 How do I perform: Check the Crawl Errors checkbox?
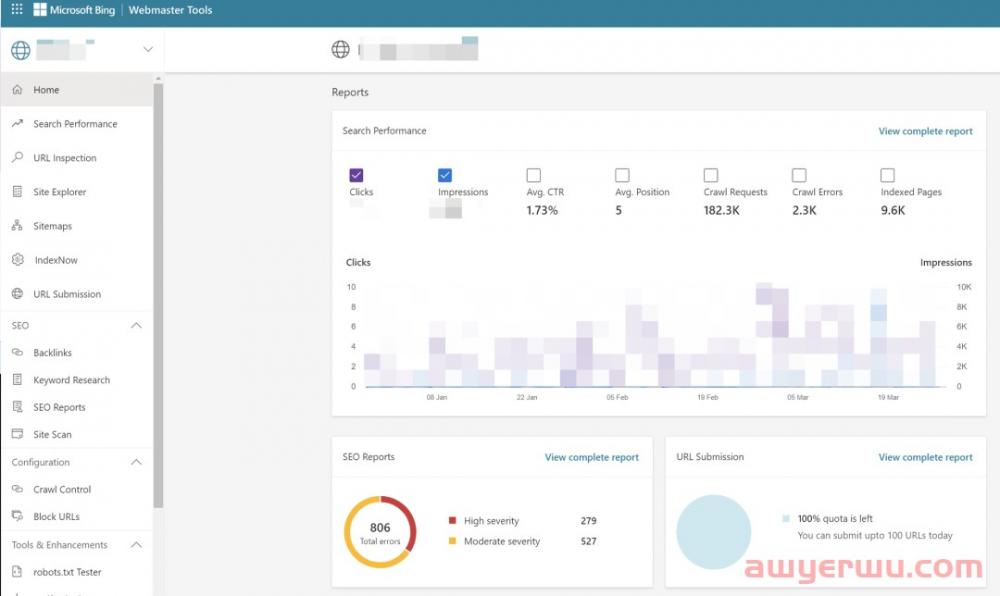[x=799, y=175]
